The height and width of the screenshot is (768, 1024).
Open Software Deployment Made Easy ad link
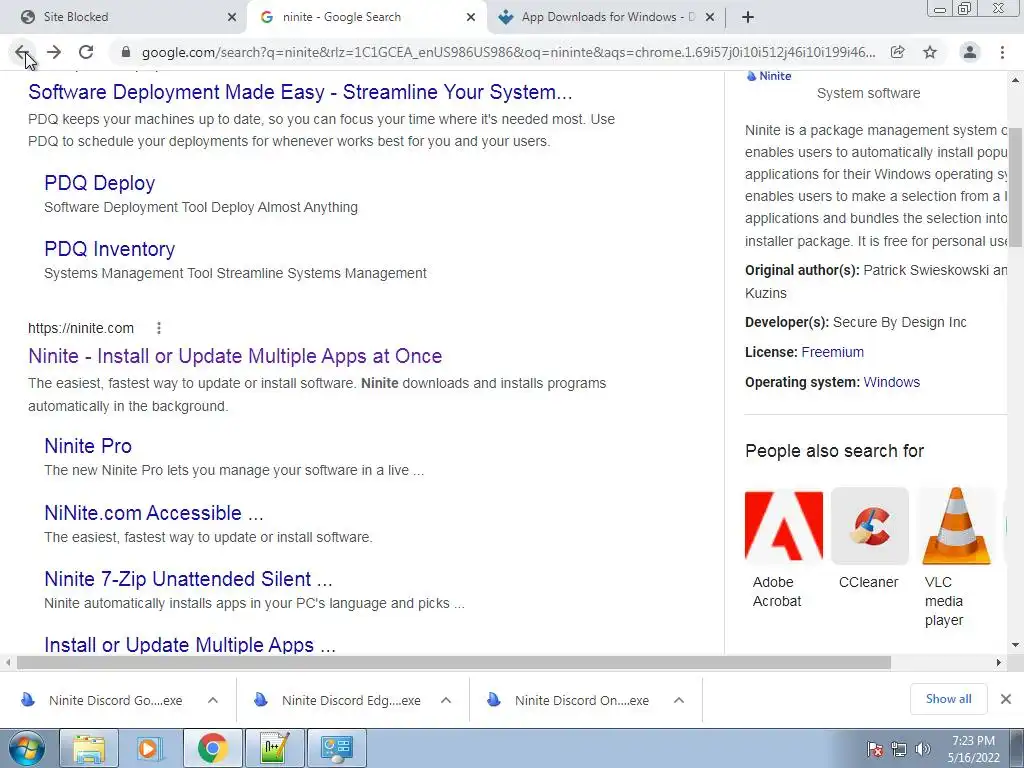pos(300,92)
